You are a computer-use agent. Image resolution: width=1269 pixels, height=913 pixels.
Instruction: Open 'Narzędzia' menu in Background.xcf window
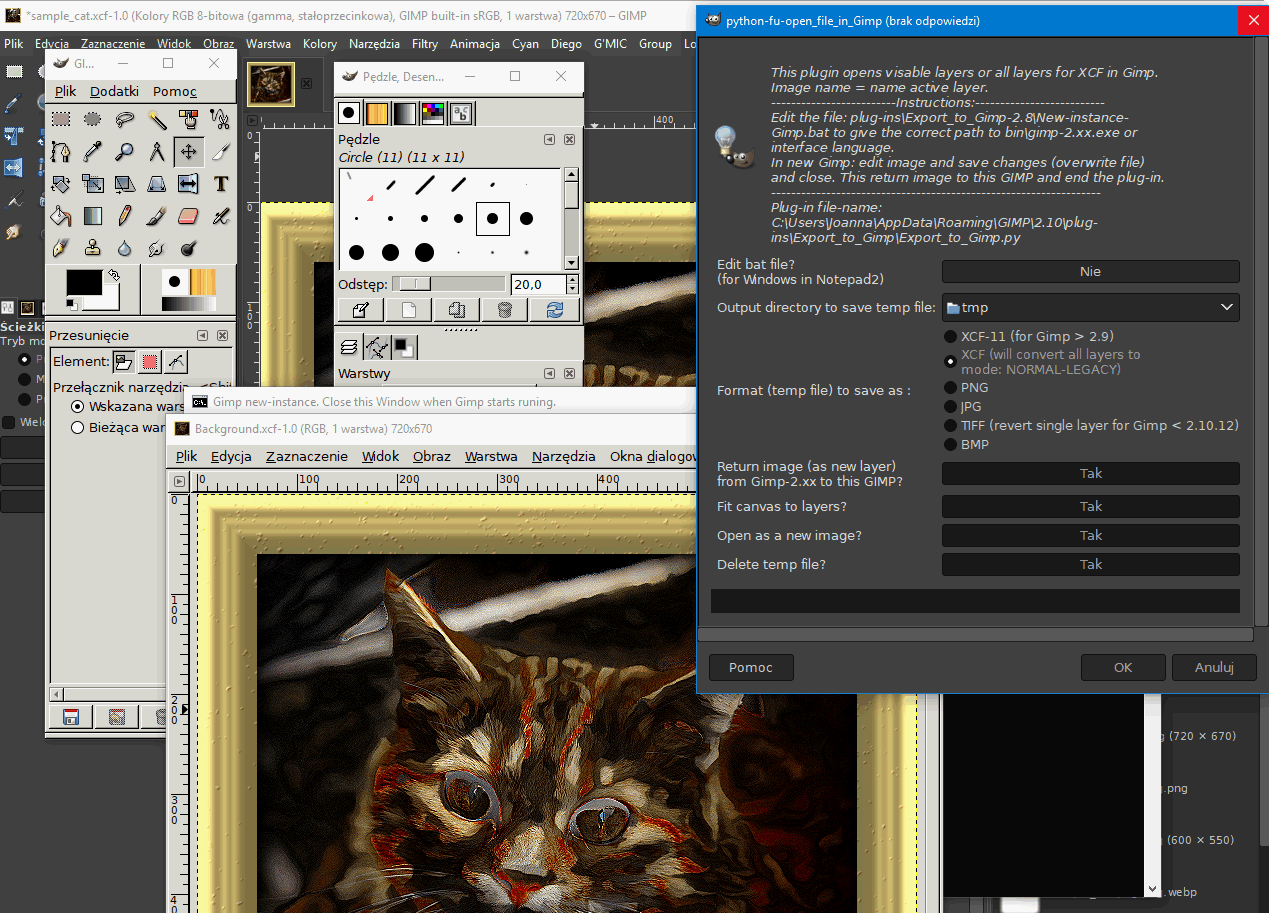point(564,456)
